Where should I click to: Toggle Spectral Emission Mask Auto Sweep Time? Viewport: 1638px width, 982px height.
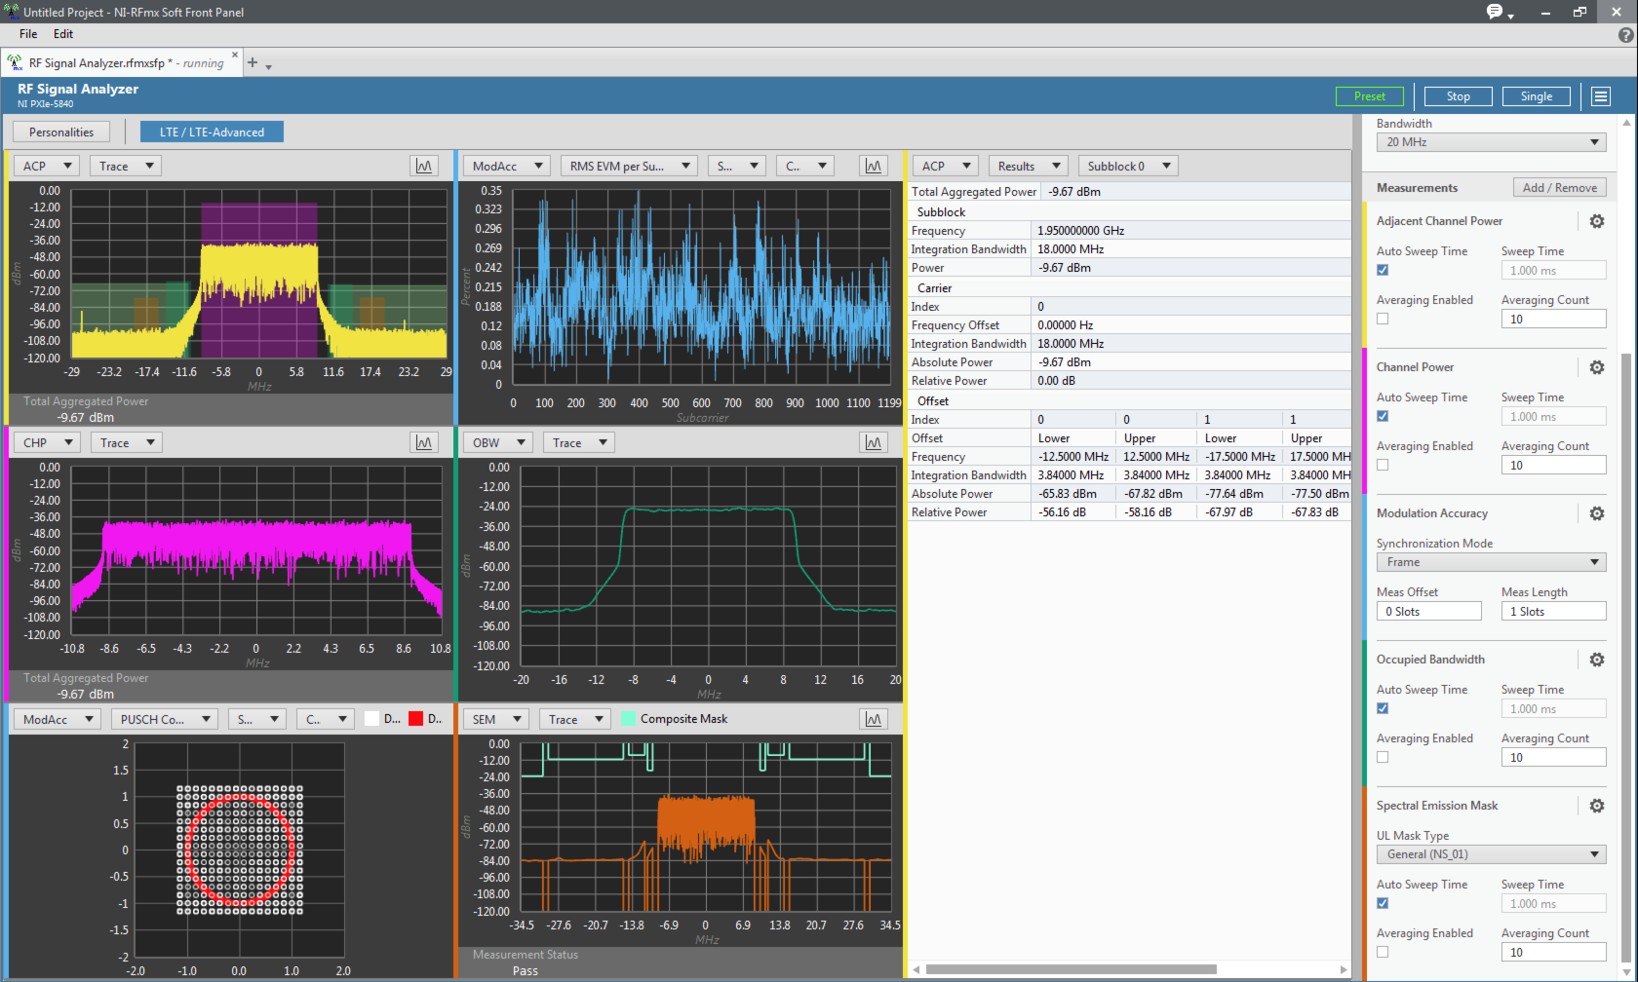pyautogui.click(x=1382, y=903)
